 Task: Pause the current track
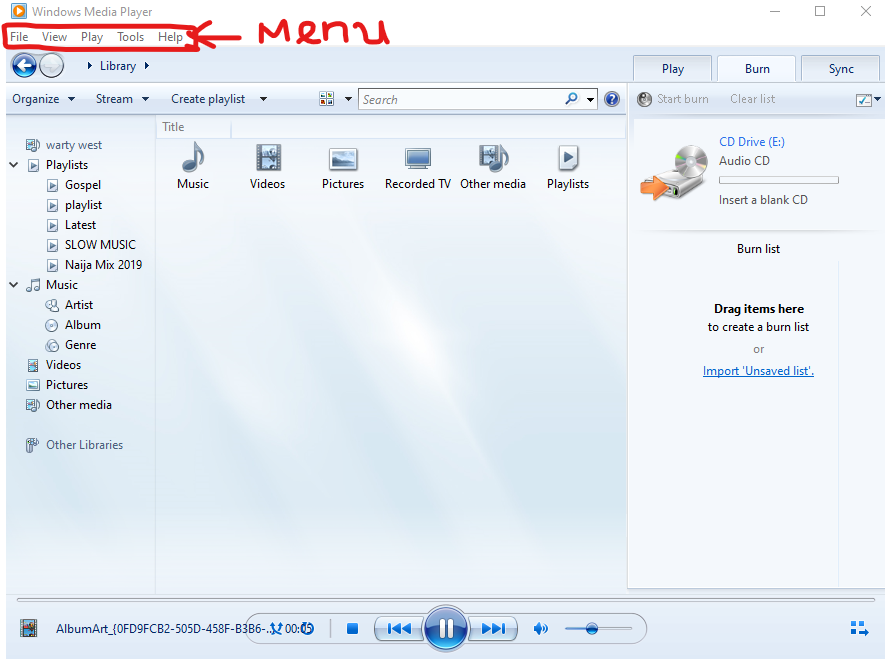[x=445, y=628]
